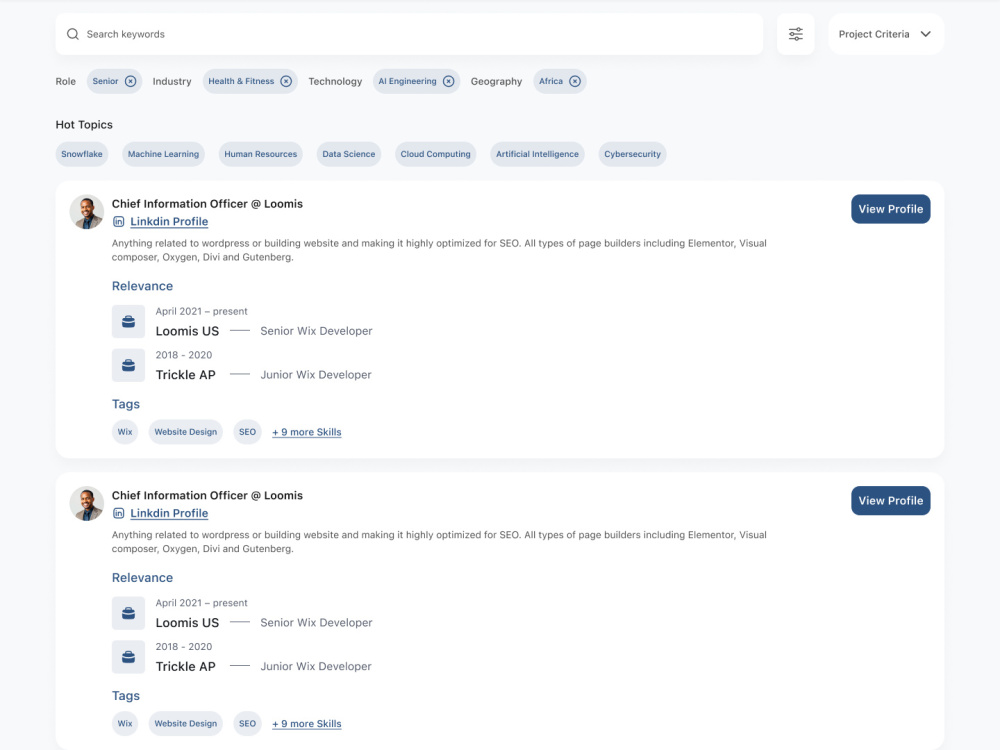Select the Machine Learning hot topic

coord(163,154)
